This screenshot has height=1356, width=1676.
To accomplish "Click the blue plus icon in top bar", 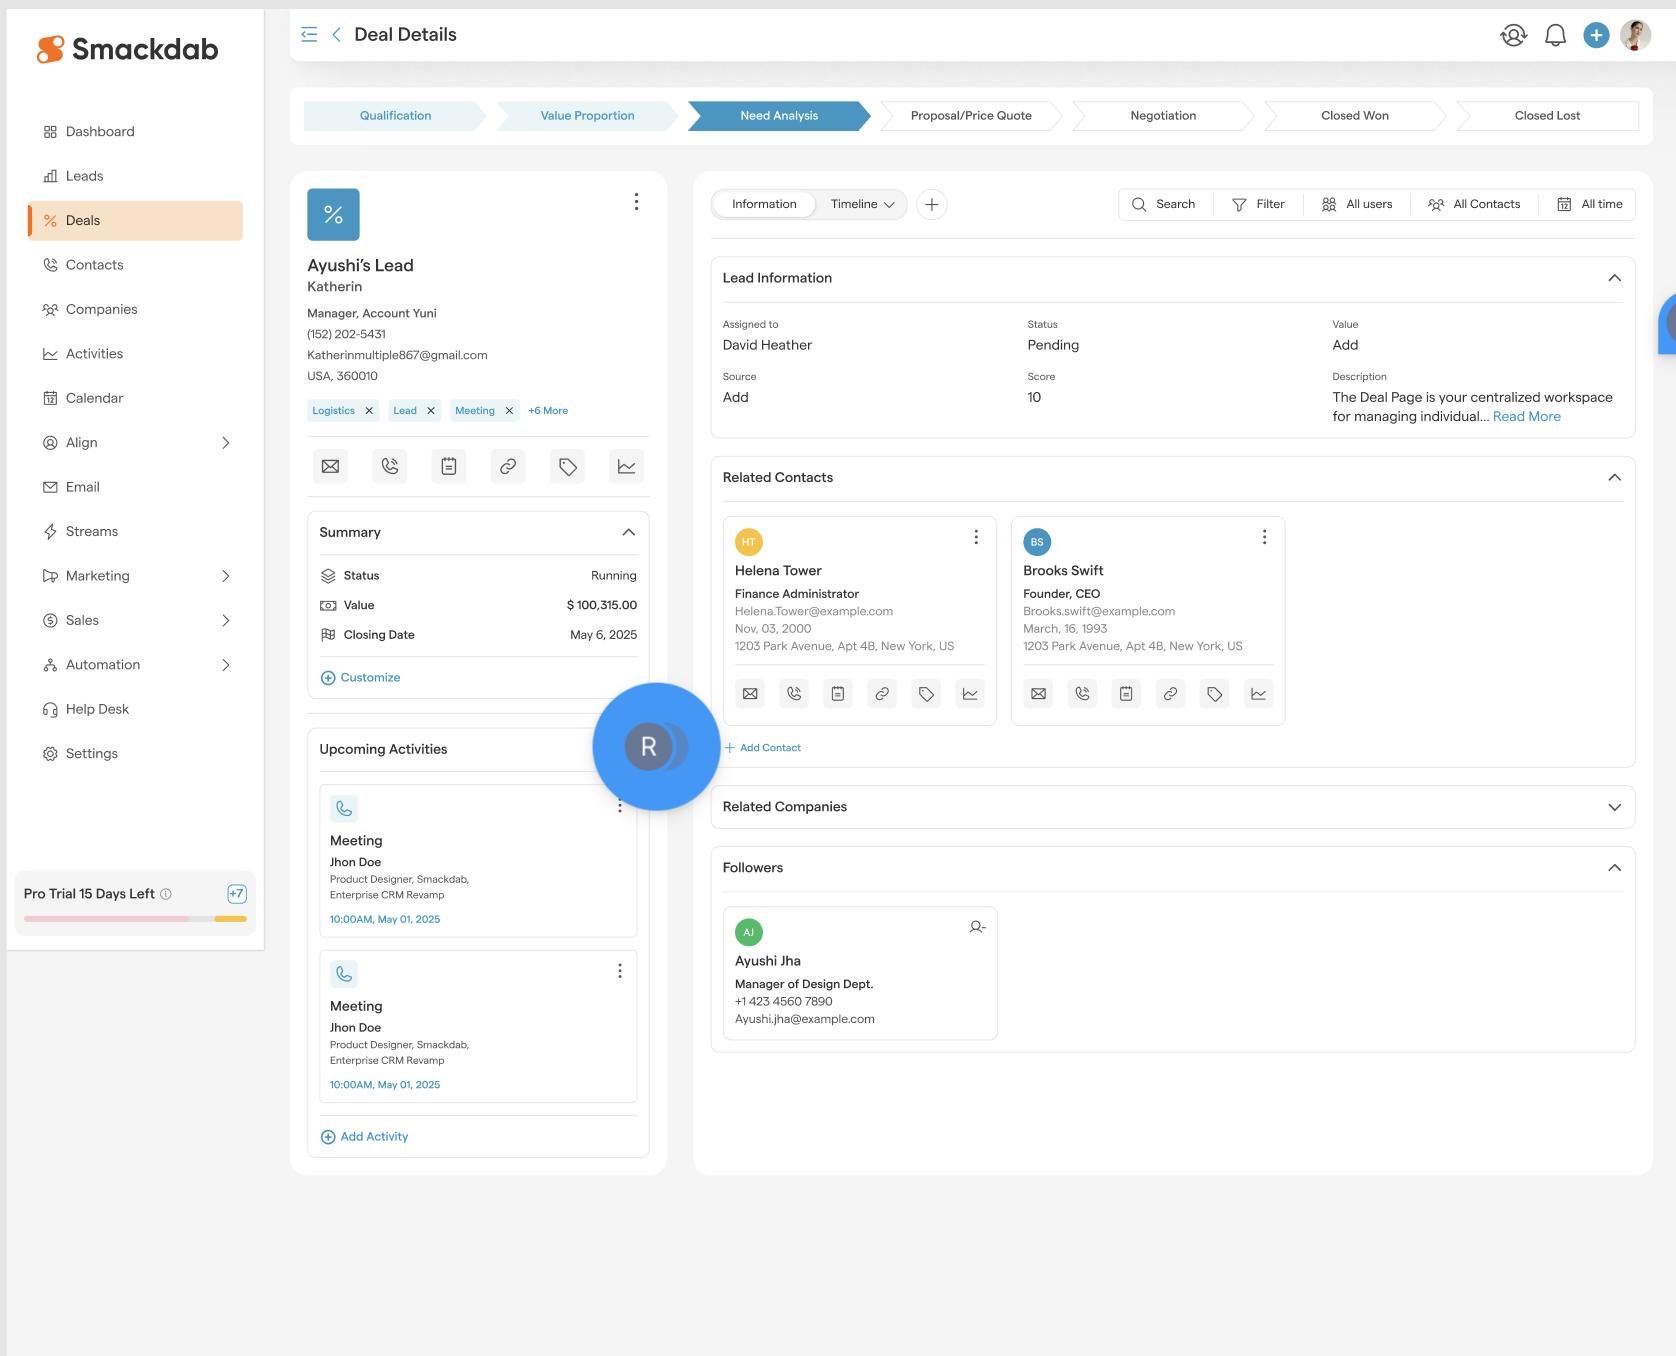I will pyautogui.click(x=1596, y=35).
